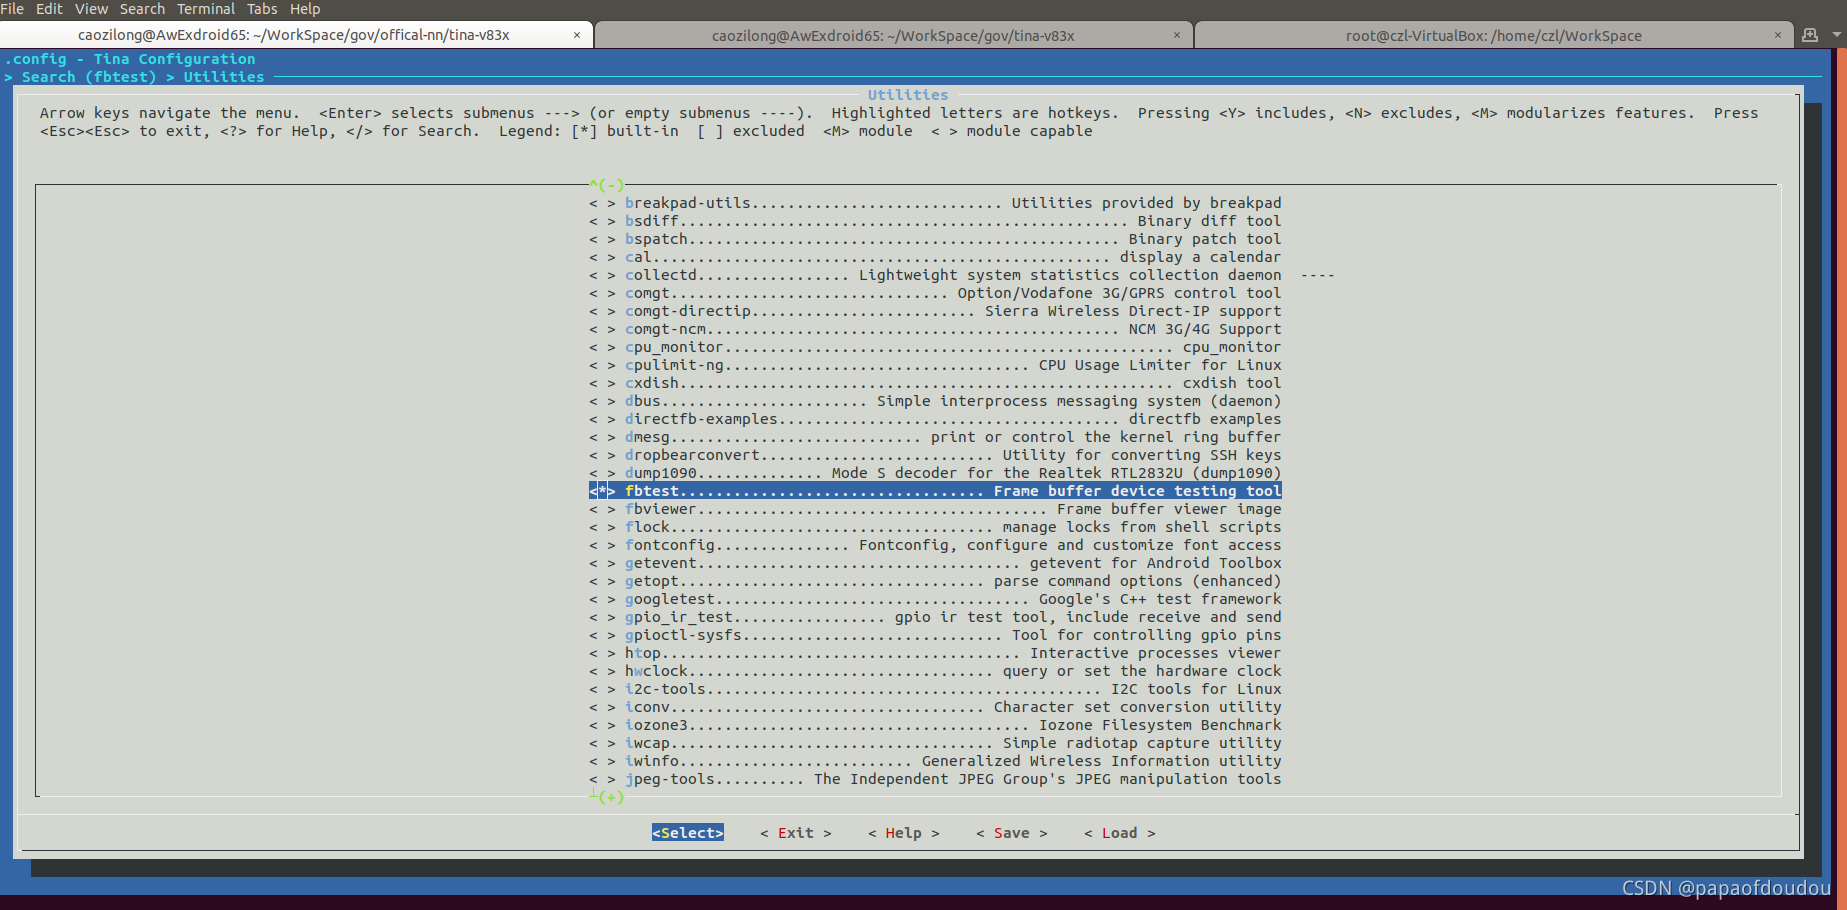Select the iconv entry
The image size is (1847, 910).
pyautogui.click(x=935, y=707)
